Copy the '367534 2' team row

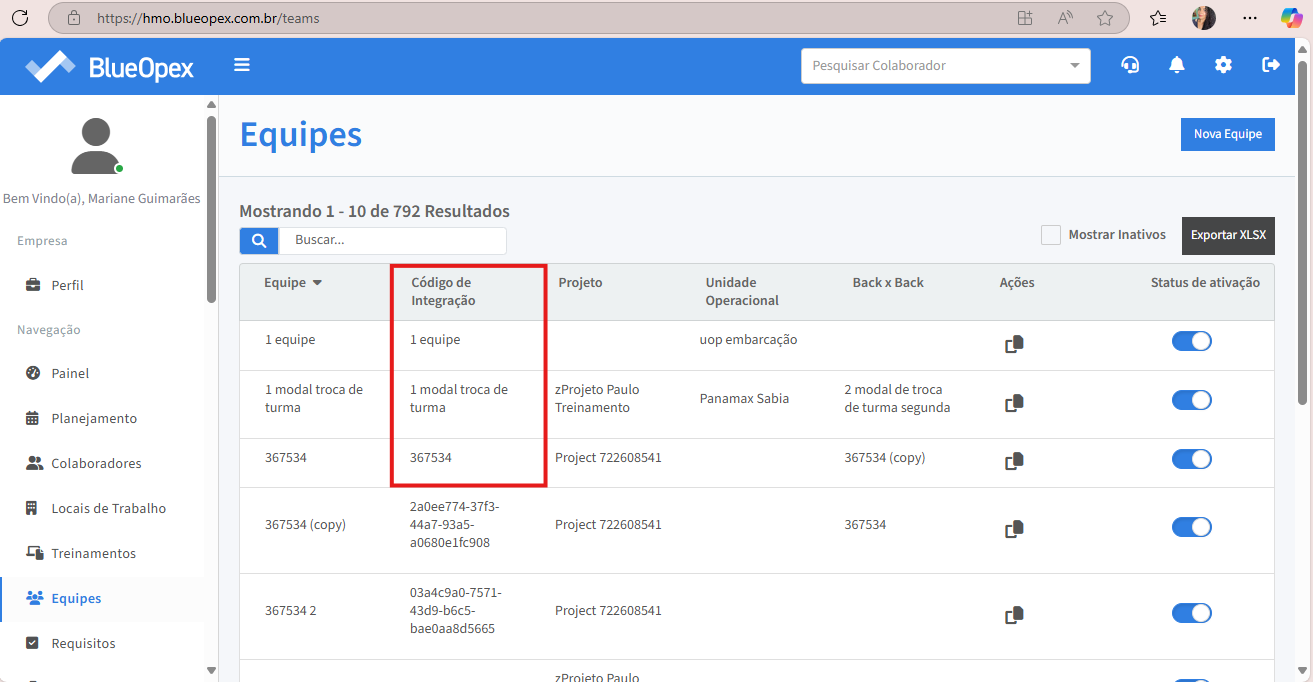(1015, 614)
